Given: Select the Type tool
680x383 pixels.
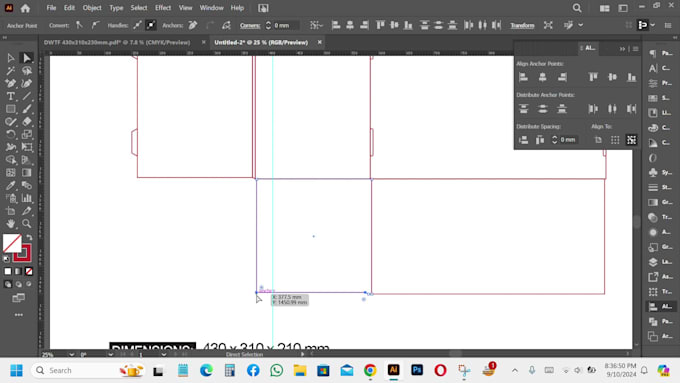Looking at the screenshot, I should click(11, 96).
